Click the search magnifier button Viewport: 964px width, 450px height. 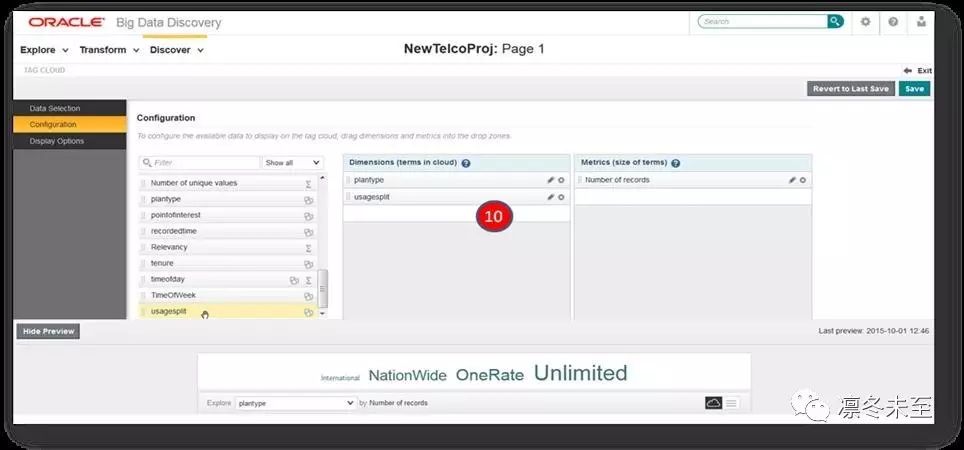pos(835,22)
